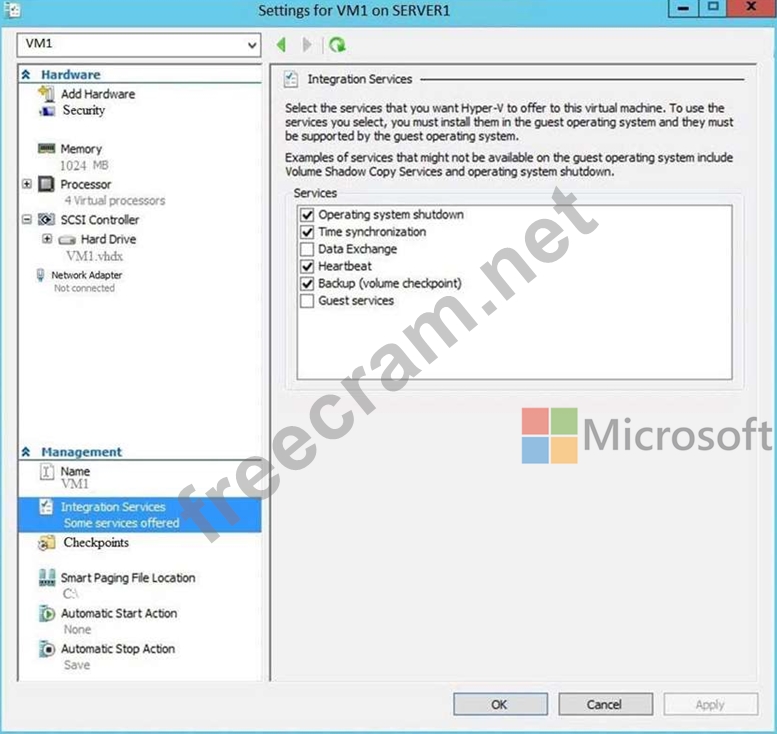
Task: Close the Settings for VM1 window
Action: tap(751, 8)
